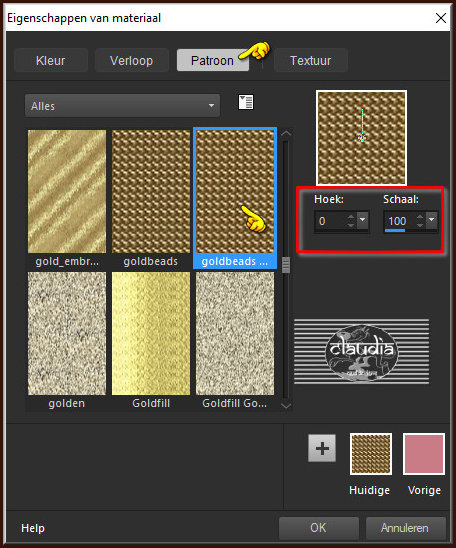
Task: Open the Schaal value dropdown arrow
Action: click(x=432, y=220)
